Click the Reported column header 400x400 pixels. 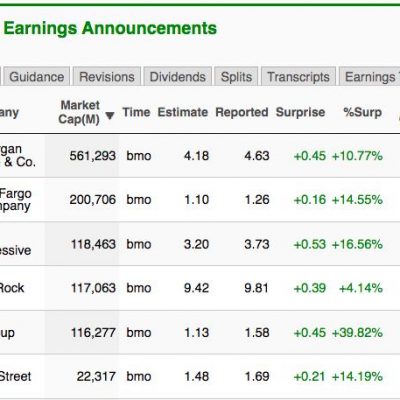pyautogui.click(x=242, y=112)
